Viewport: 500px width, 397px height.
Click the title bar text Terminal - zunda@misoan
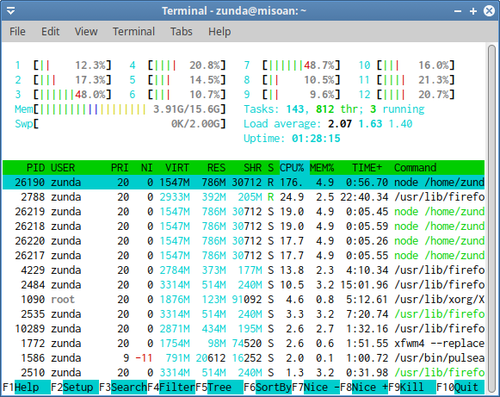[x=234, y=11]
